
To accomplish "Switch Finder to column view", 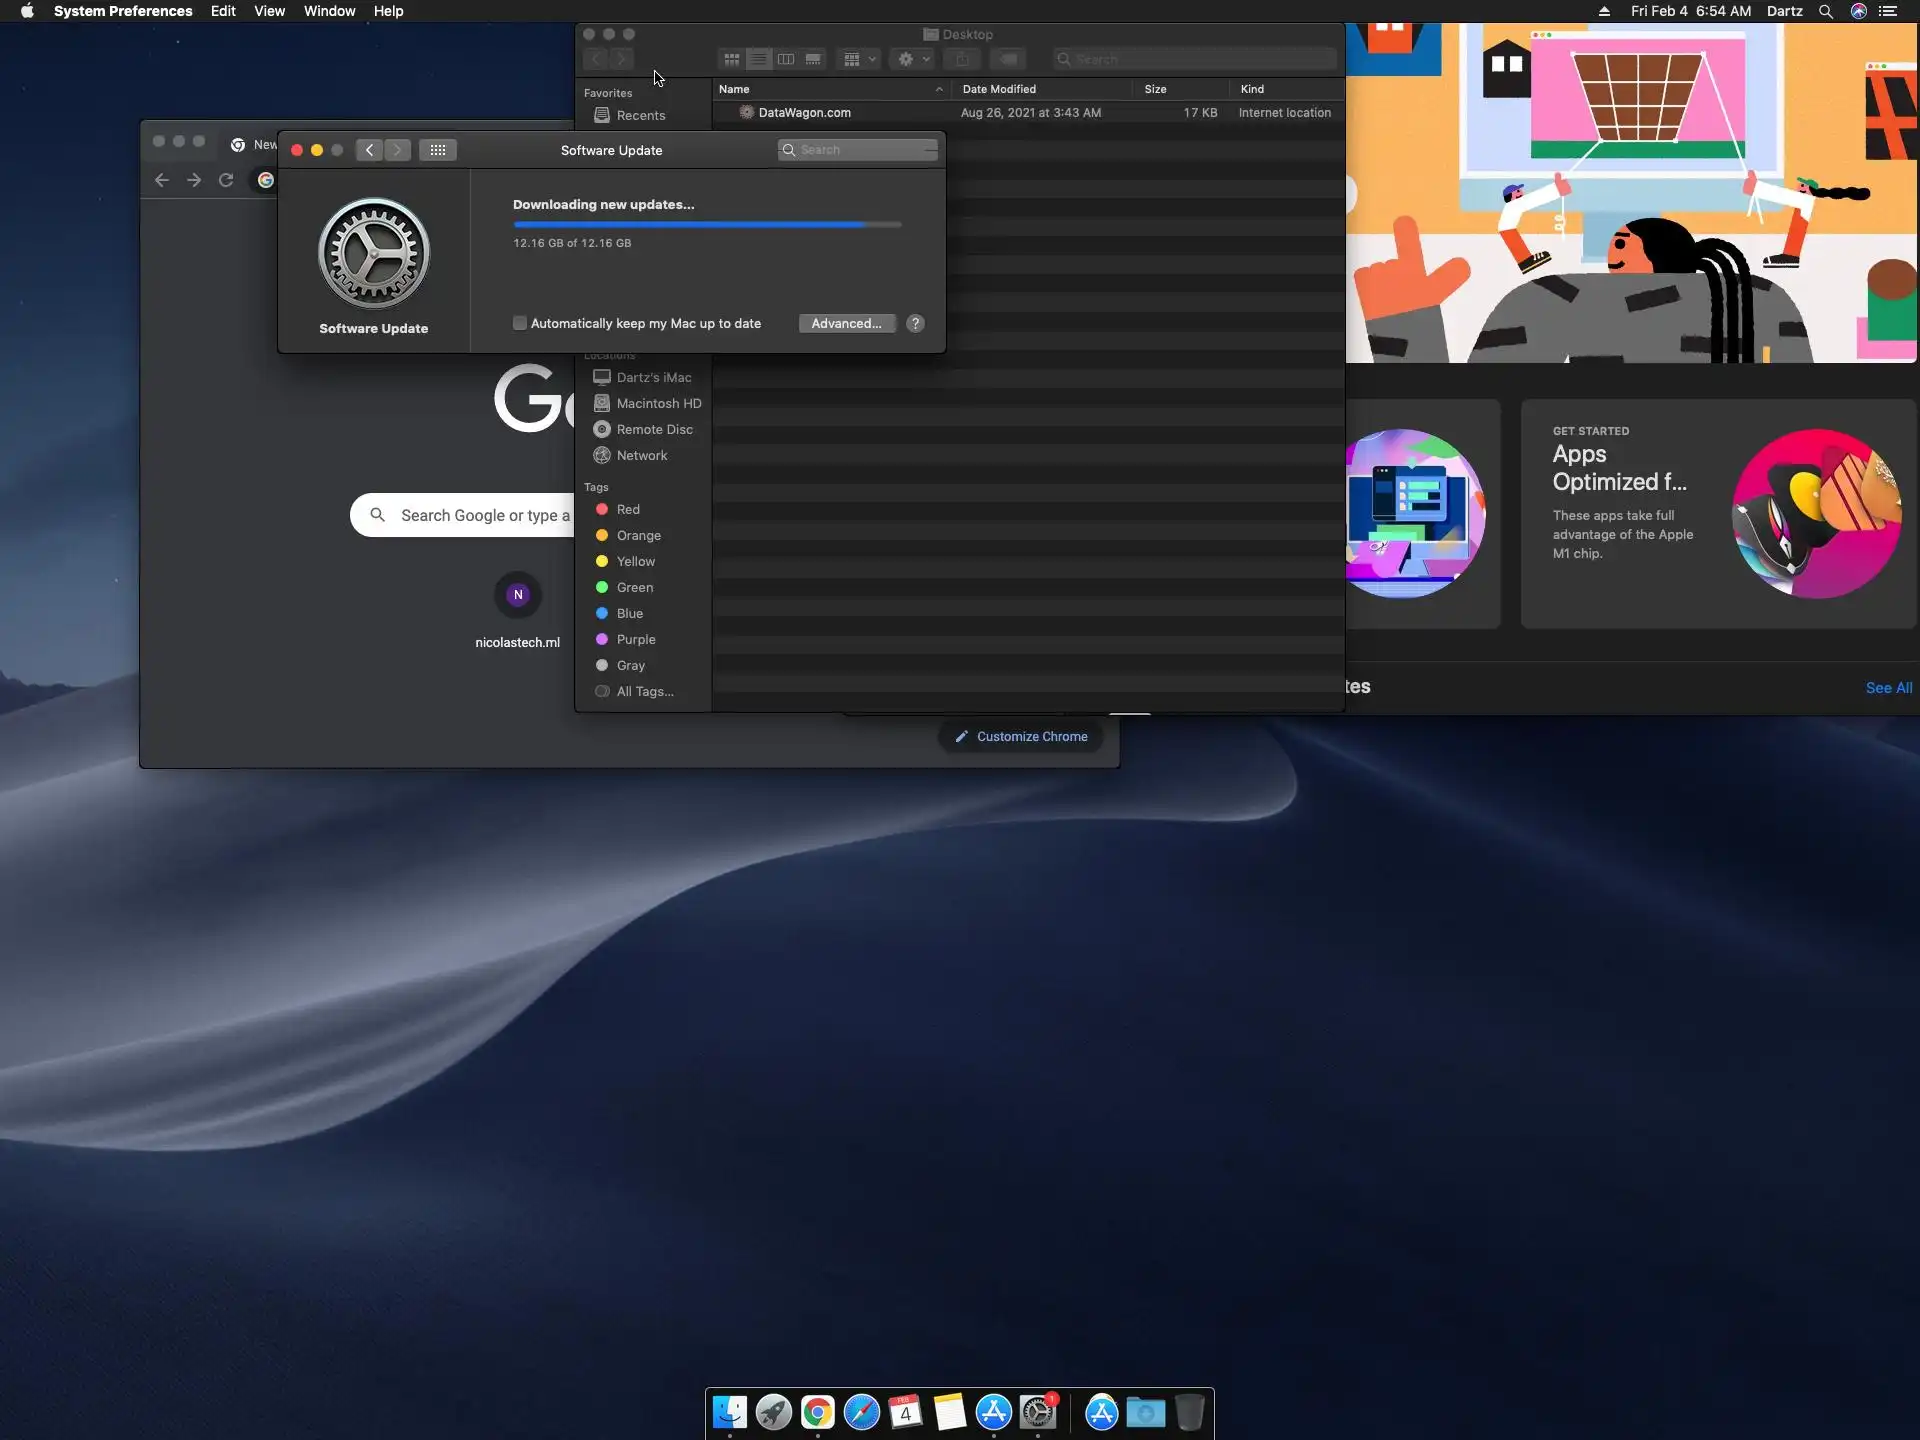I will tap(786, 59).
